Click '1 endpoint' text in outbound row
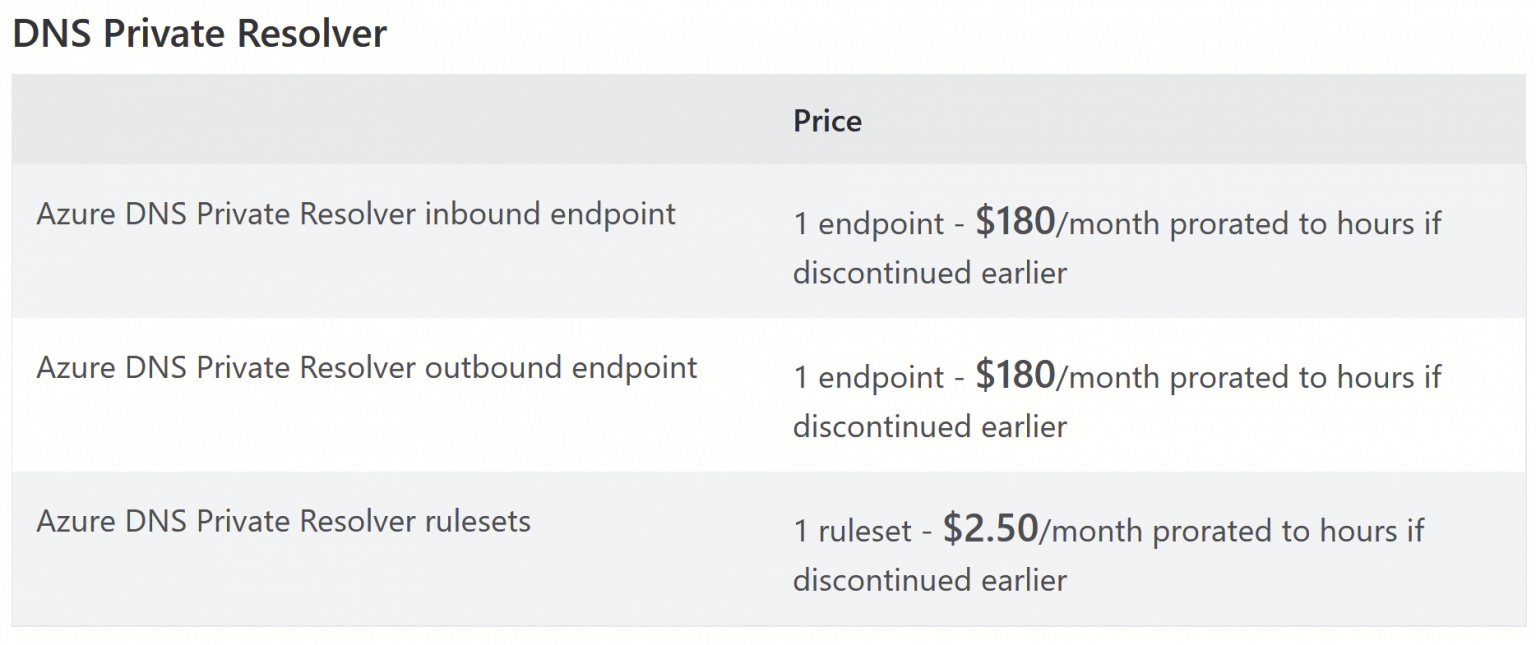This screenshot has height=645, width=1536. click(867, 377)
